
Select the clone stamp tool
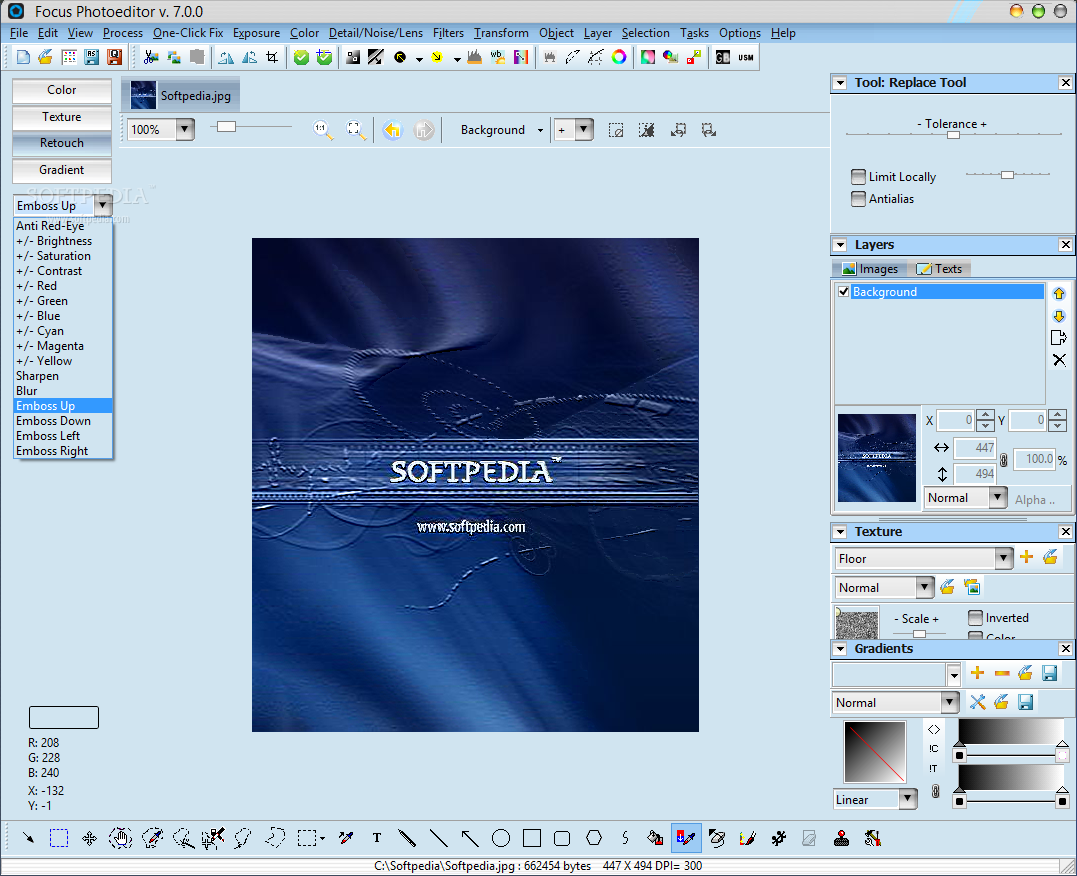coord(841,838)
